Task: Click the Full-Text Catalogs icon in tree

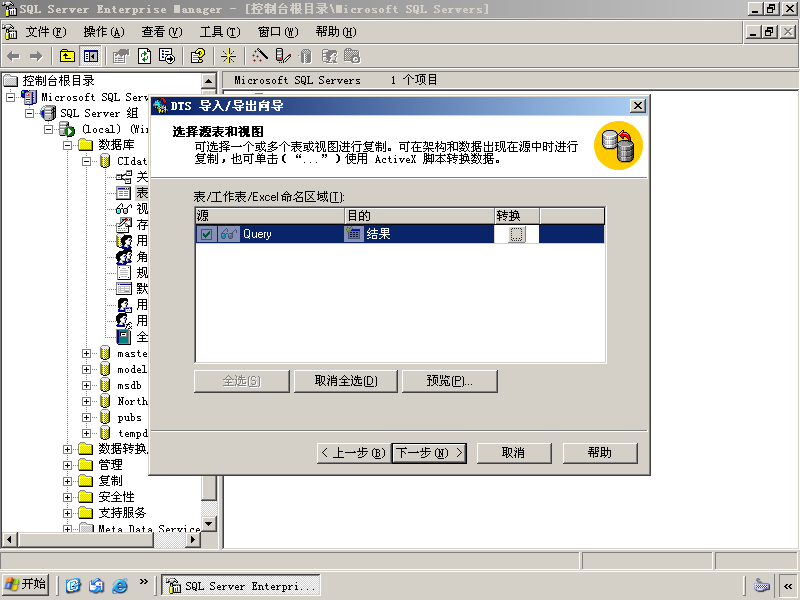Action: [x=124, y=337]
